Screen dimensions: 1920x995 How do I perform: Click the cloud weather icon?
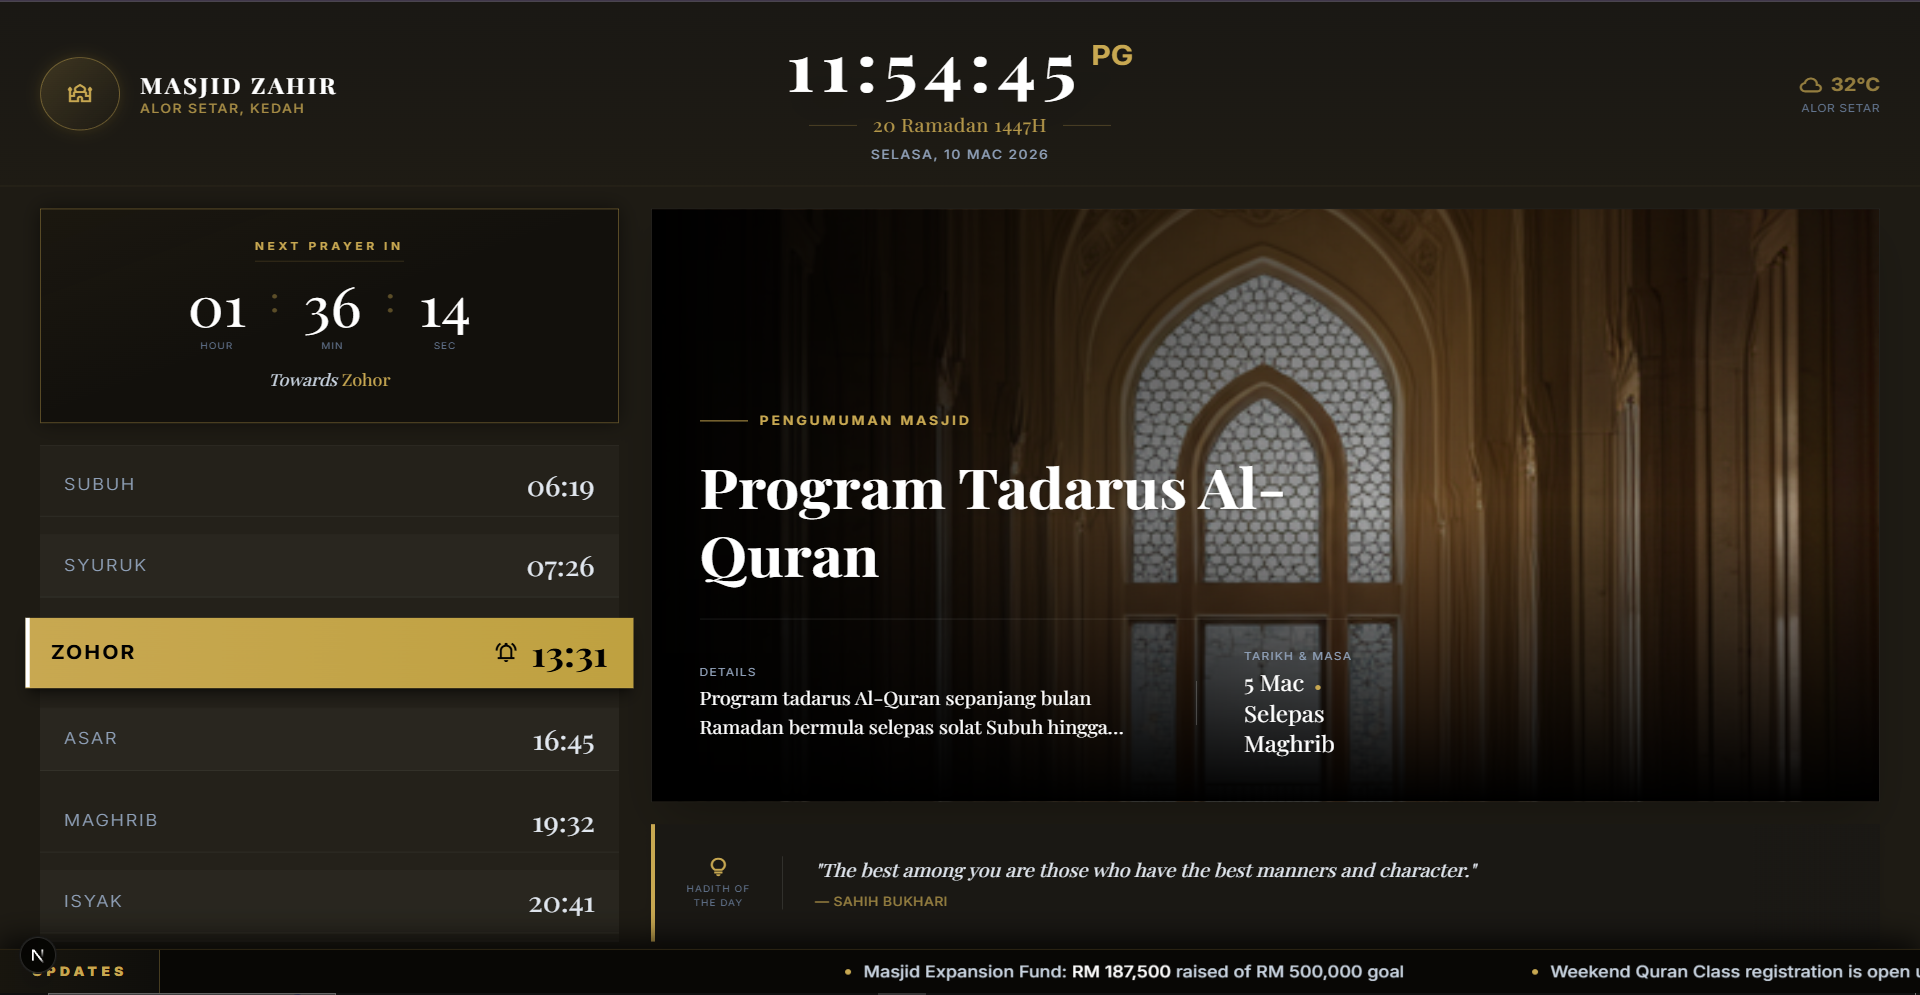coord(1810,85)
